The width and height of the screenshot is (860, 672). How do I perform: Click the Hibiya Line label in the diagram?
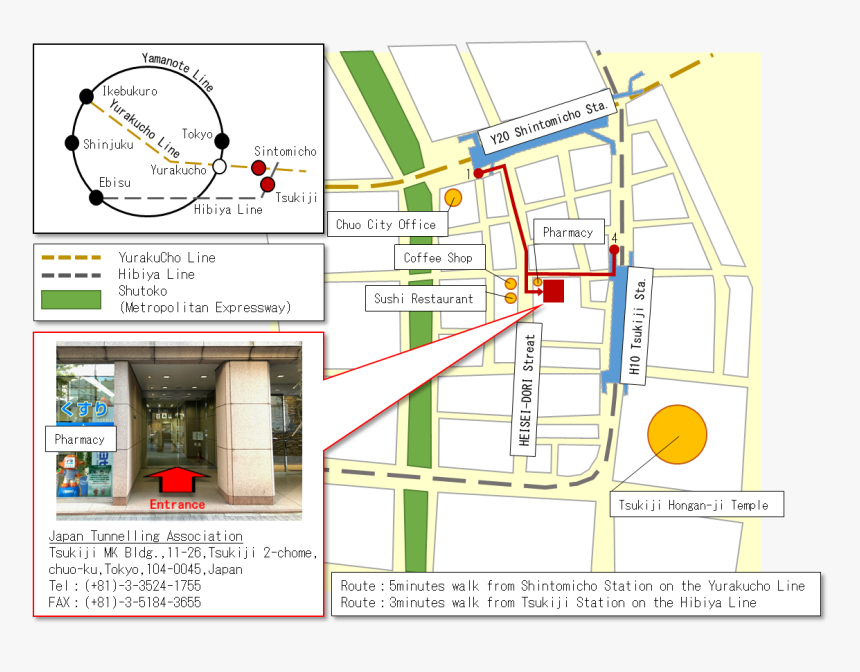pyautogui.click(x=228, y=209)
